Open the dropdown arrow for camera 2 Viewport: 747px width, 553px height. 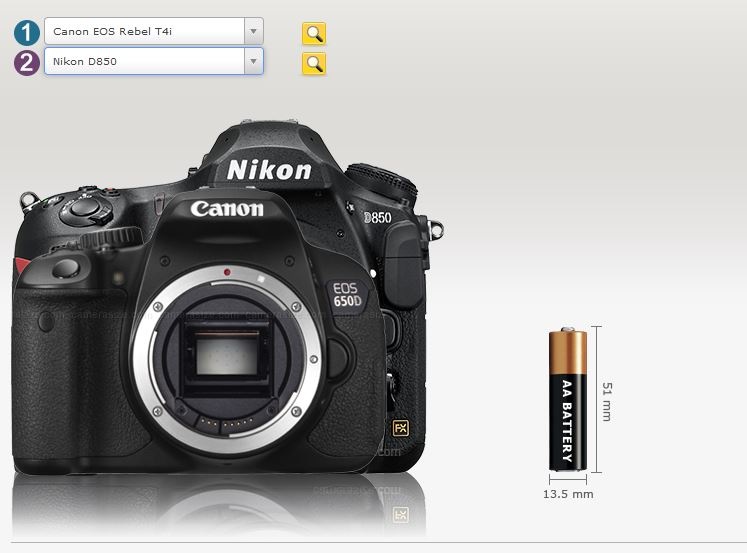[x=253, y=61]
